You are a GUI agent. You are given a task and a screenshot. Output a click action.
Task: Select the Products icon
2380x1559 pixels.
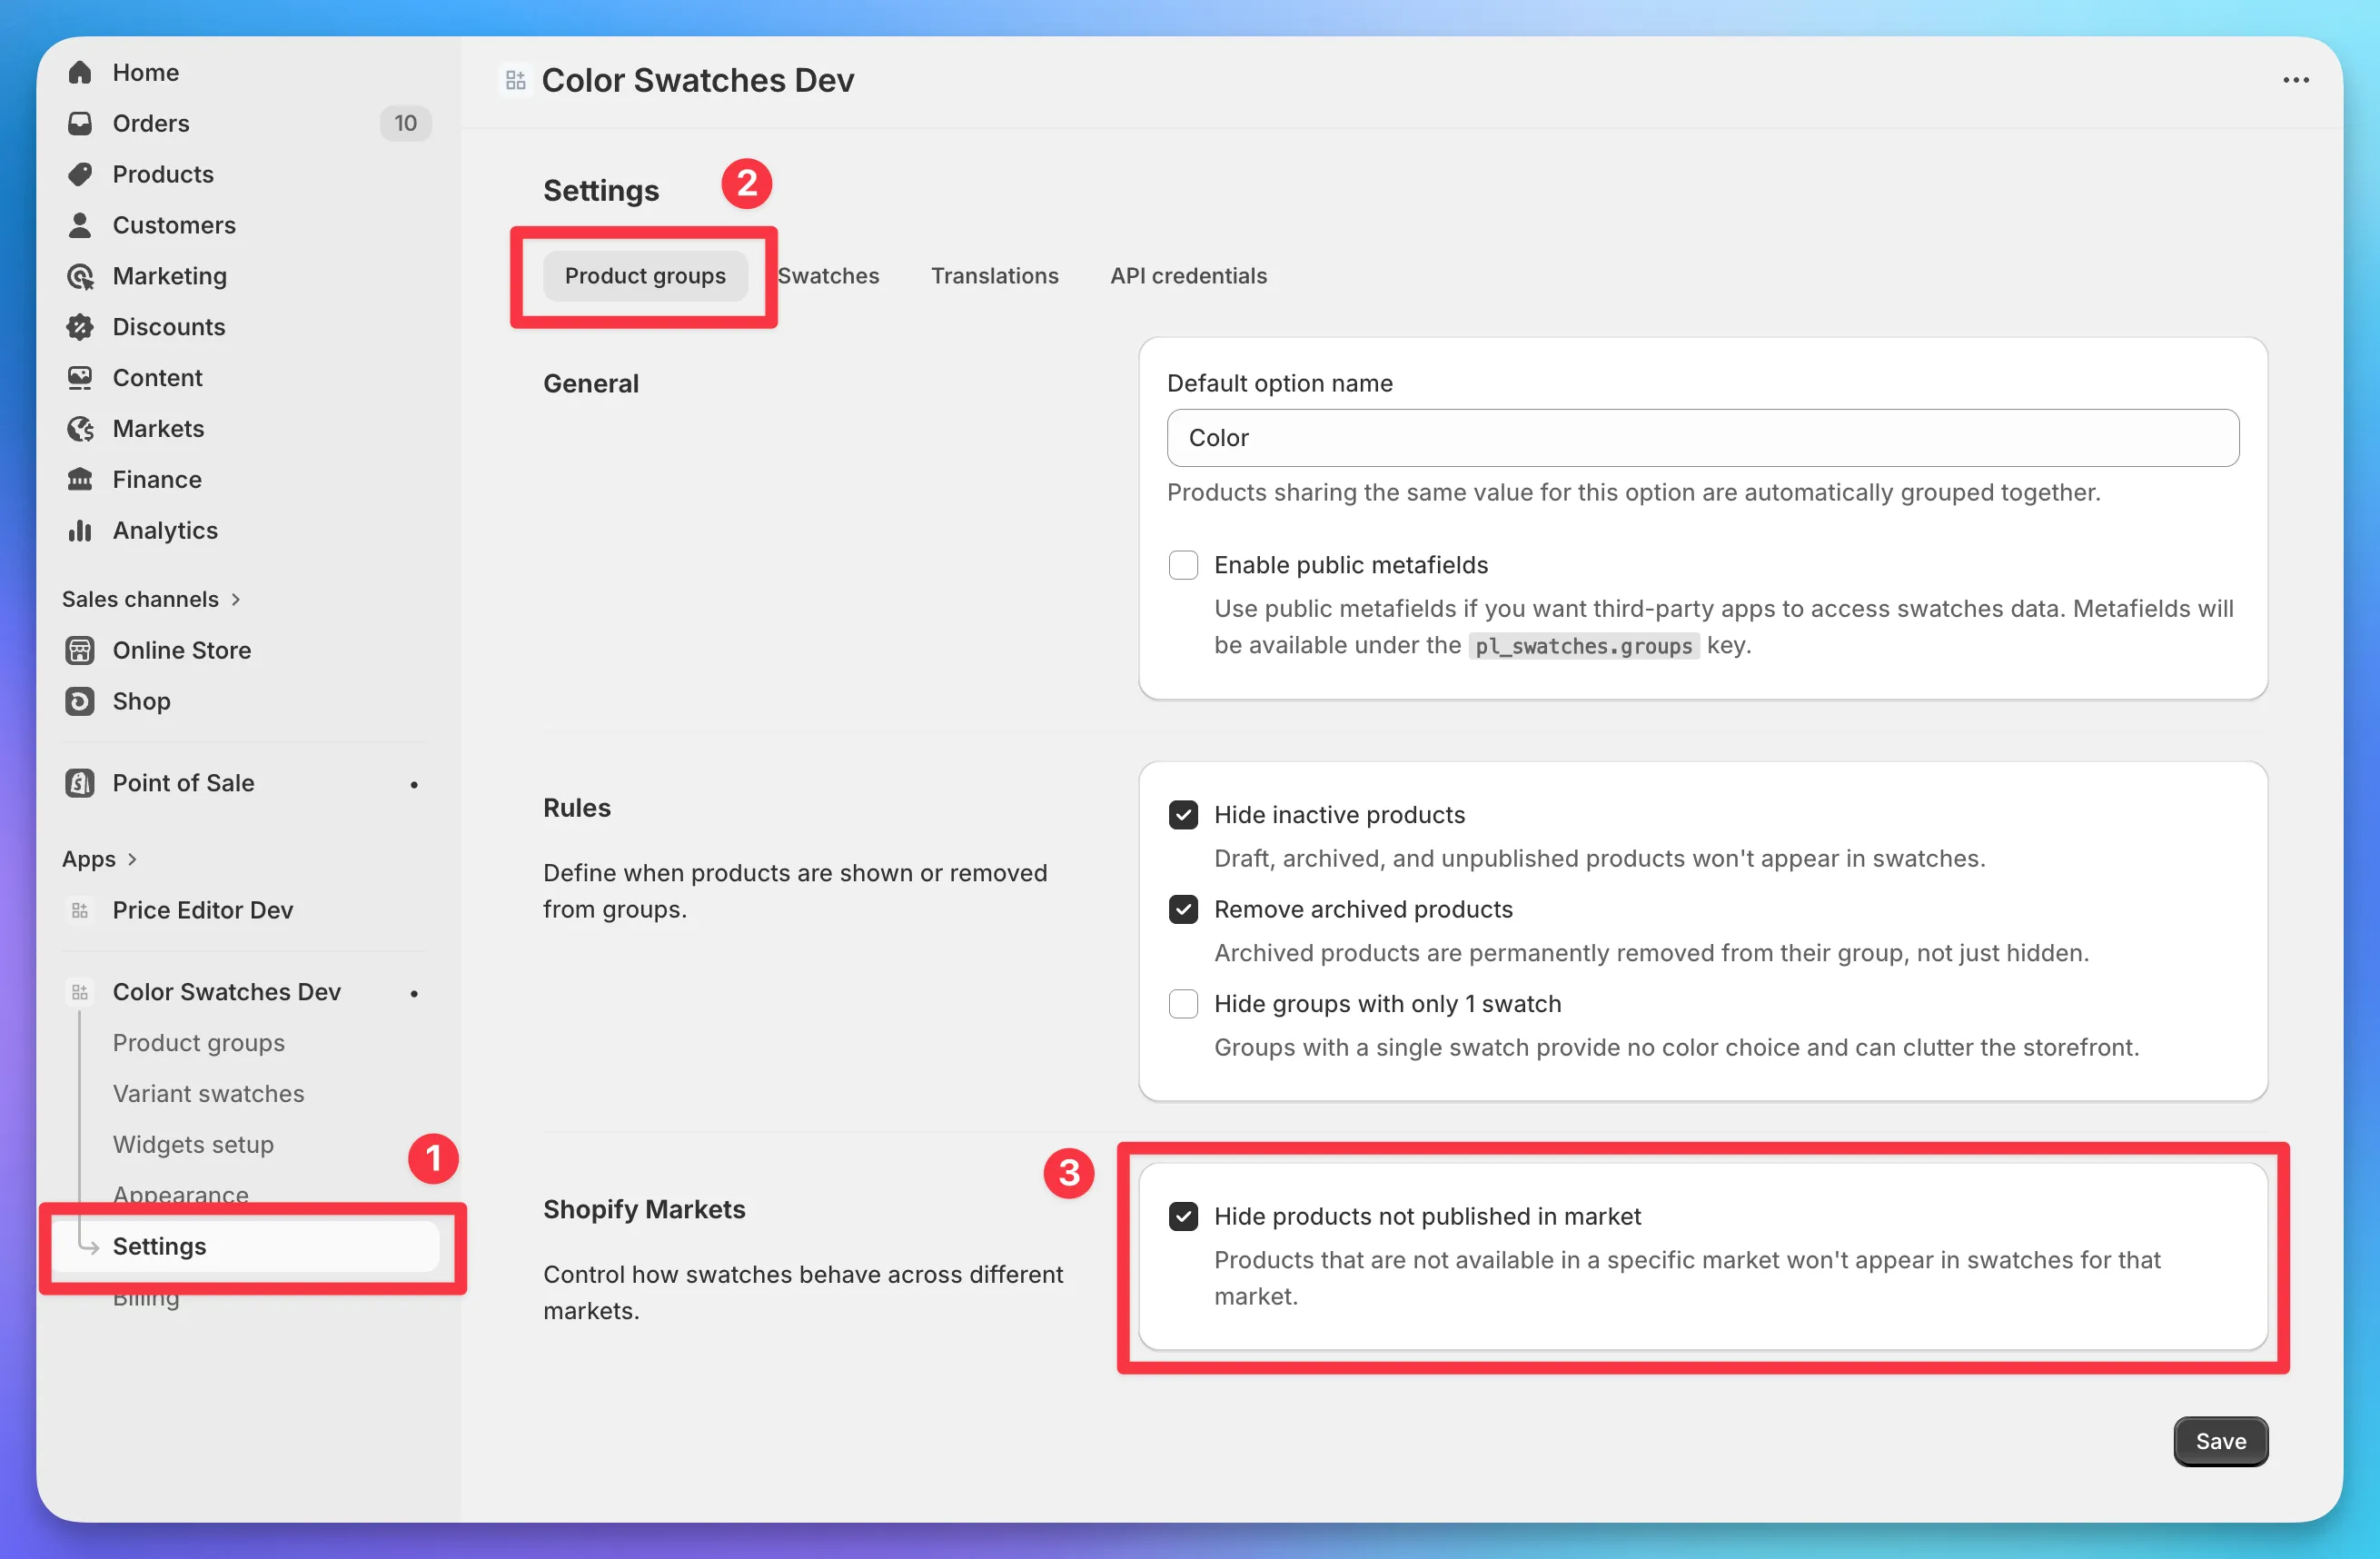81,174
